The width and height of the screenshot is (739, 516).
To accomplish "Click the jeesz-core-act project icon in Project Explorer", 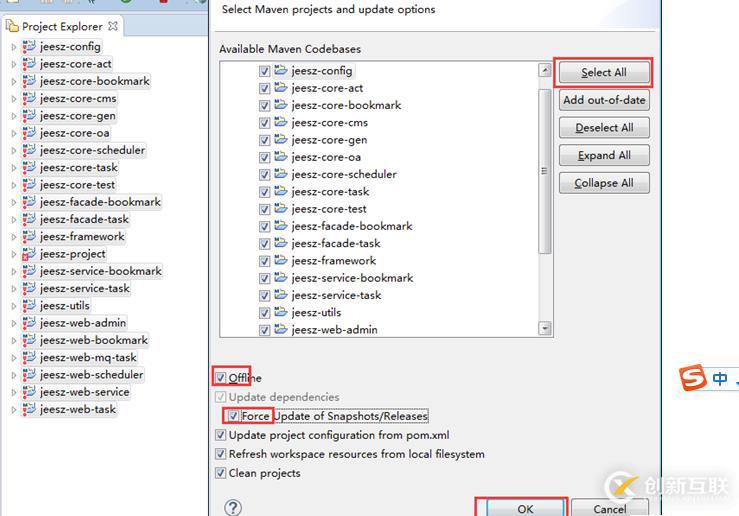I will click(29, 64).
